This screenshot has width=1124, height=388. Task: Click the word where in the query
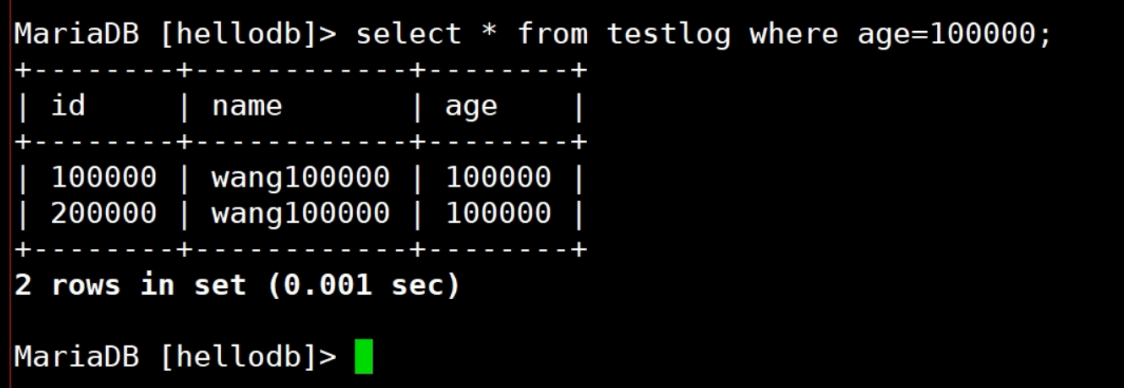pos(794,34)
